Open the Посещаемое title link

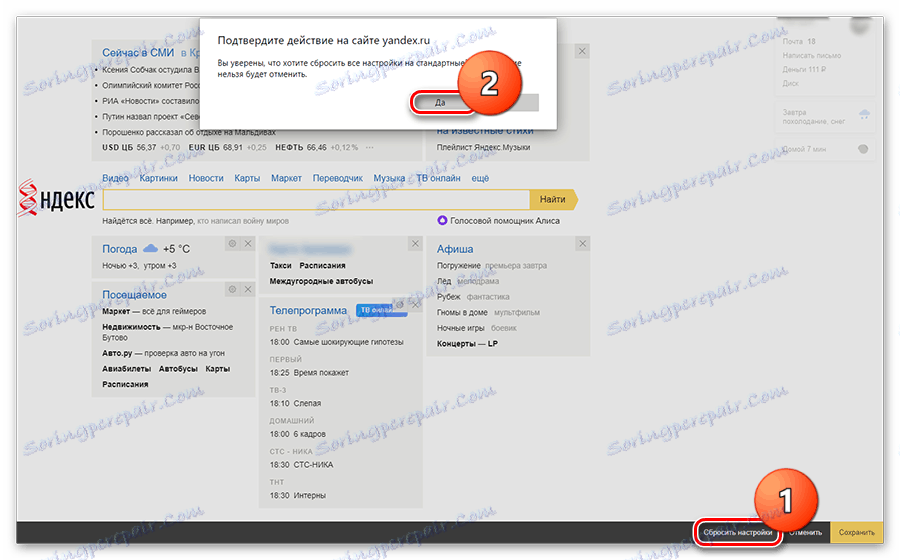(x=134, y=294)
